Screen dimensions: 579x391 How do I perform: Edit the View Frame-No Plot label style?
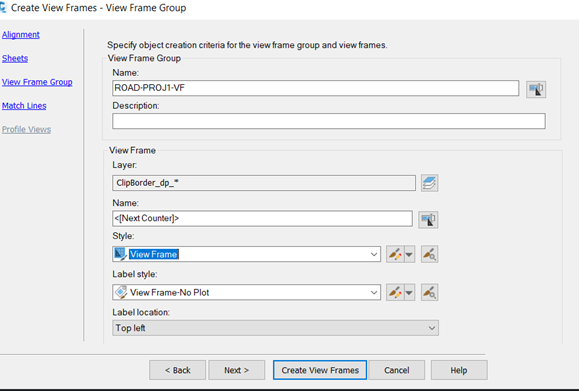[395, 292]
